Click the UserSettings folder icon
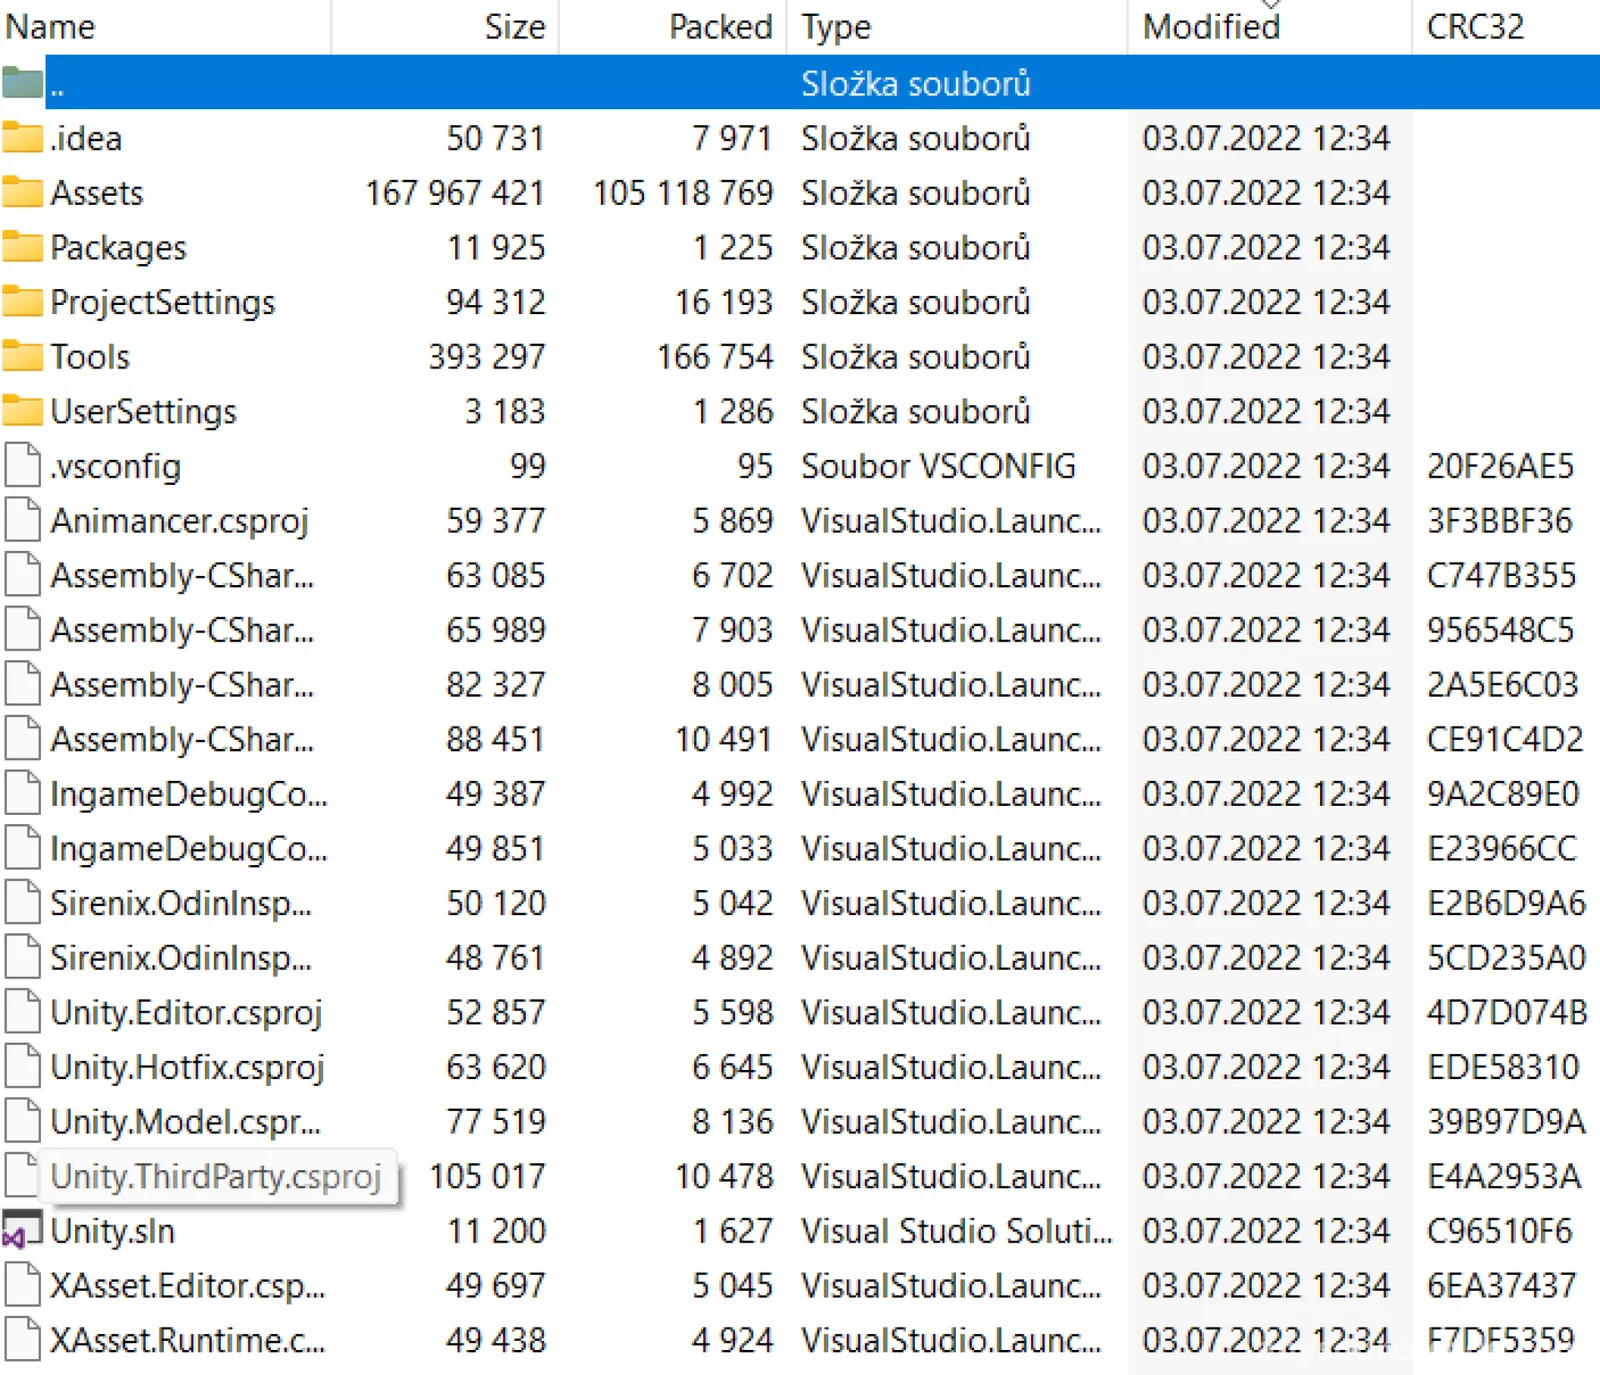 (22, 411)
